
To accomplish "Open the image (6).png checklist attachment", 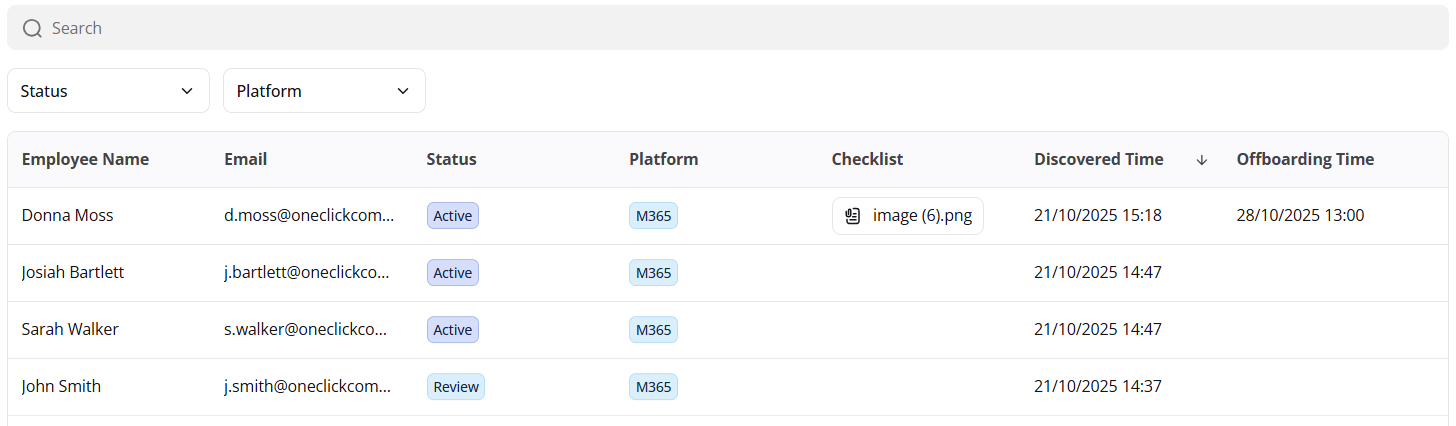I will click(x=921, y=216).
